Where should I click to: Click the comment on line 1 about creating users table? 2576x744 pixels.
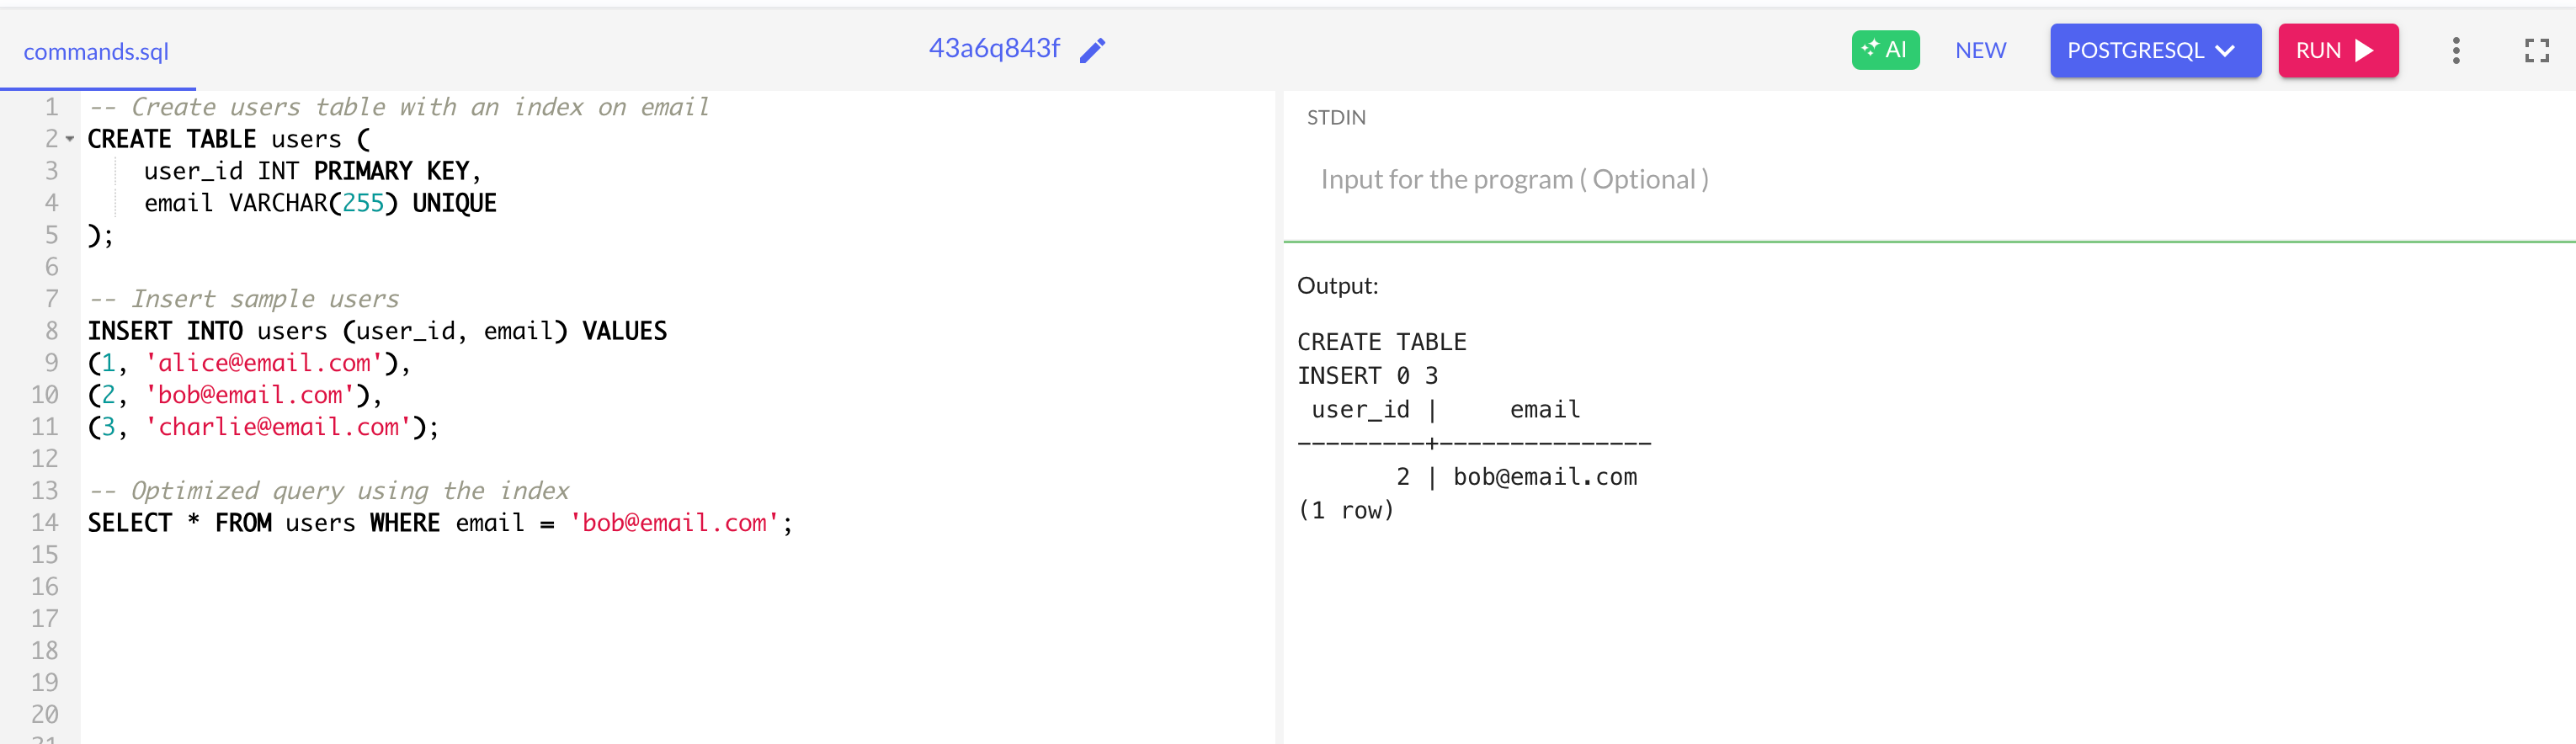(398, 107)
